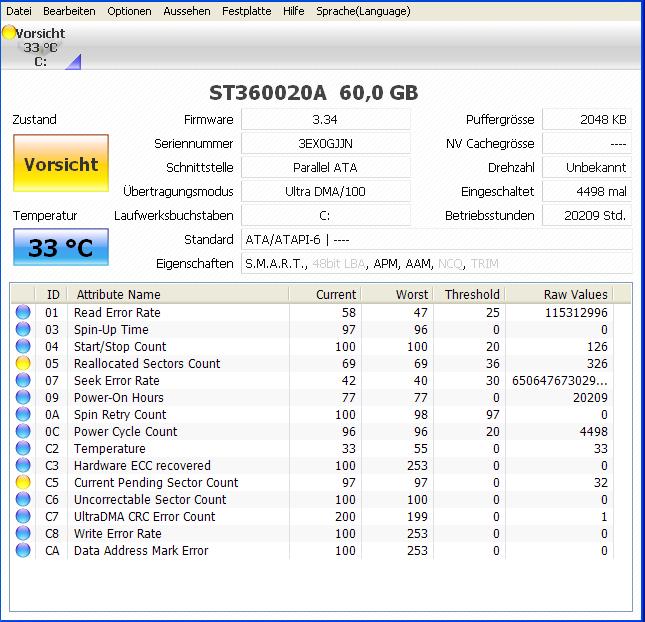Select the Current Pending Sector Count name
The image size is (645, 622).
(x=156, y=482)
